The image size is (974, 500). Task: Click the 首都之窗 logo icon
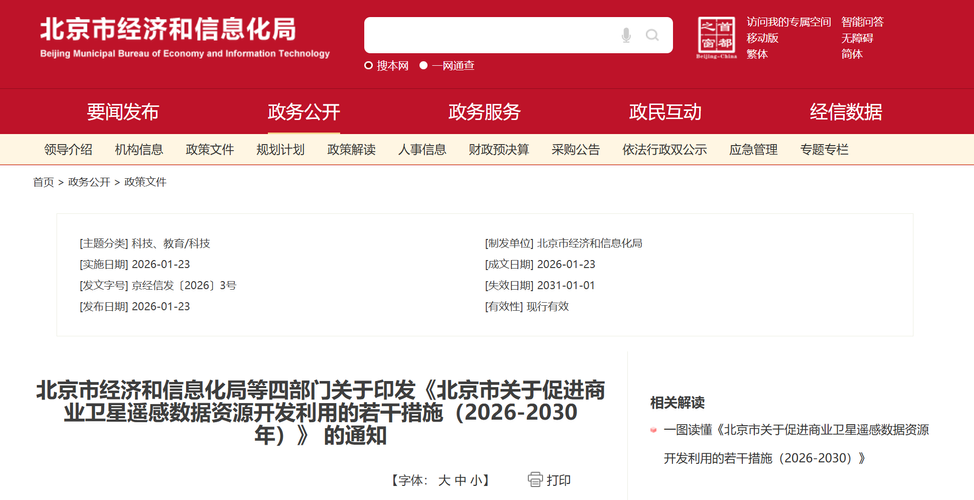click(716, 39)
